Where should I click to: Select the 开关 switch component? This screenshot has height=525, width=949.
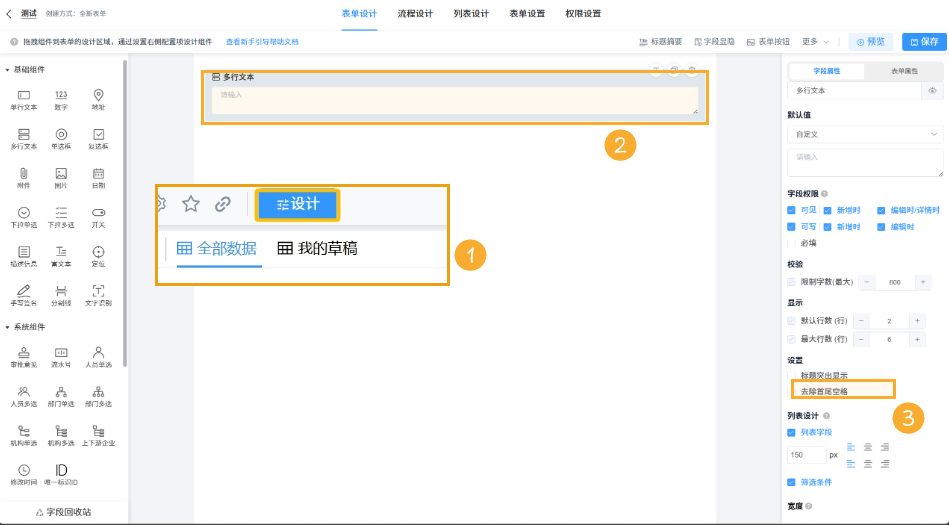(99, 217)
